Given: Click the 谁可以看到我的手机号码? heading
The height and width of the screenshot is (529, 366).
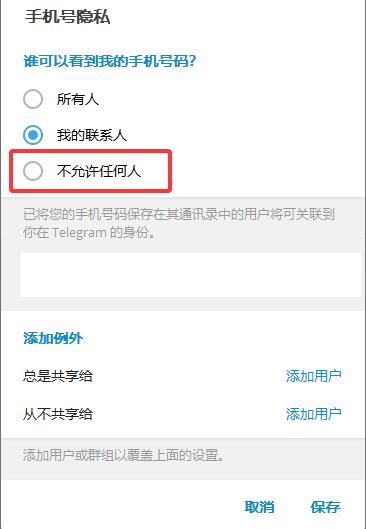Looking at the screenshot, I should coord(110,61).
